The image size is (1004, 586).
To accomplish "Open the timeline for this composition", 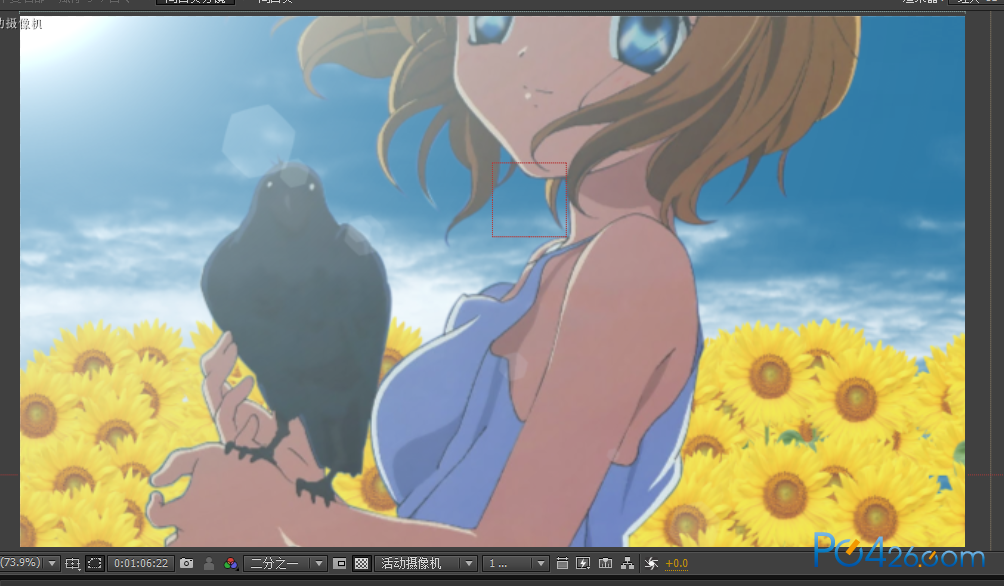I will pos(605,564).
